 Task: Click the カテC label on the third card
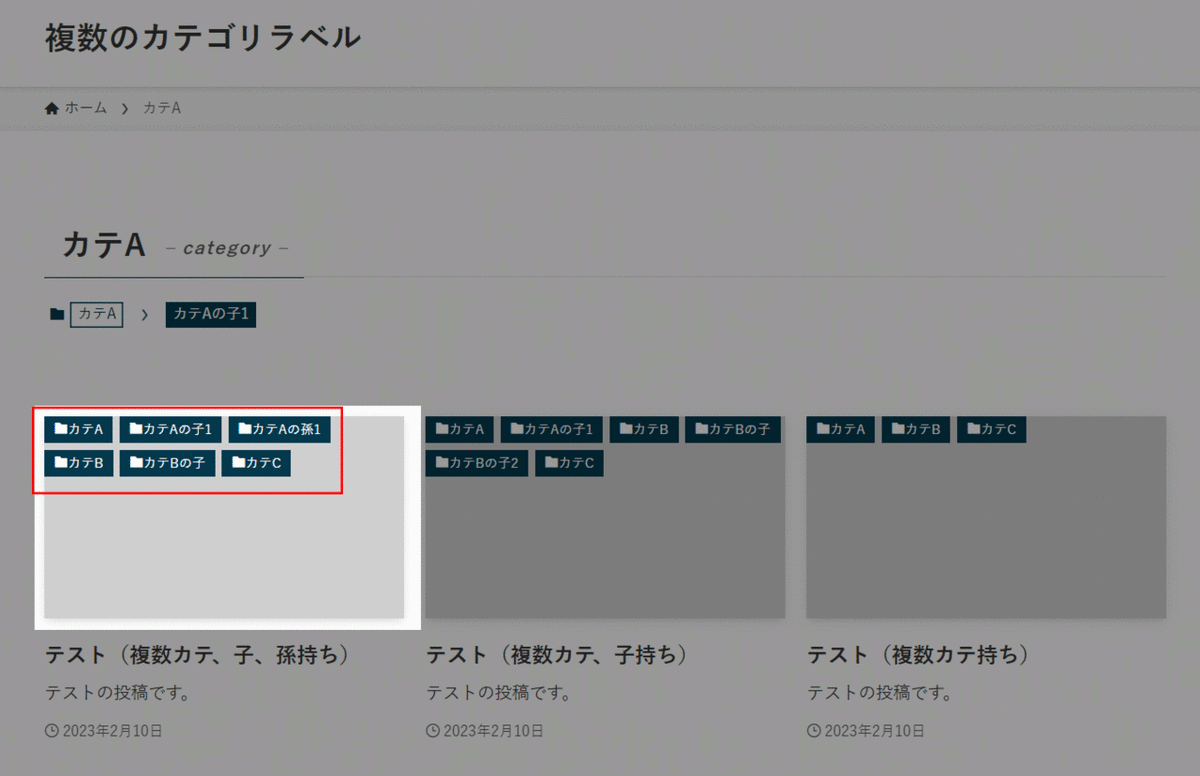coord(992,429)
